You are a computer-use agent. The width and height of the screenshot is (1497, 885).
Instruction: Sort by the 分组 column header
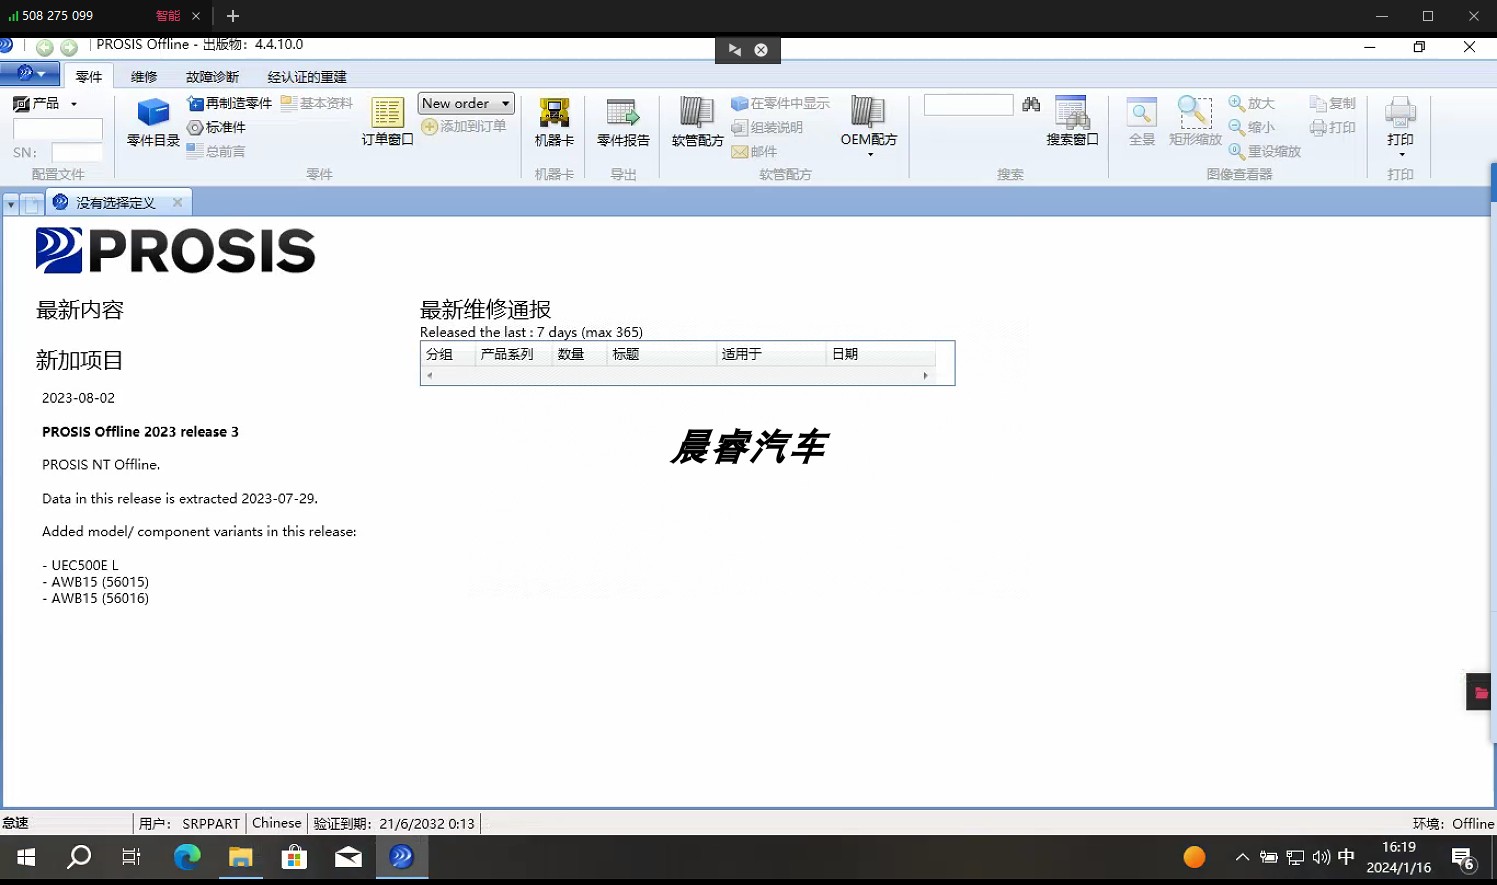[x=447, y=354]
